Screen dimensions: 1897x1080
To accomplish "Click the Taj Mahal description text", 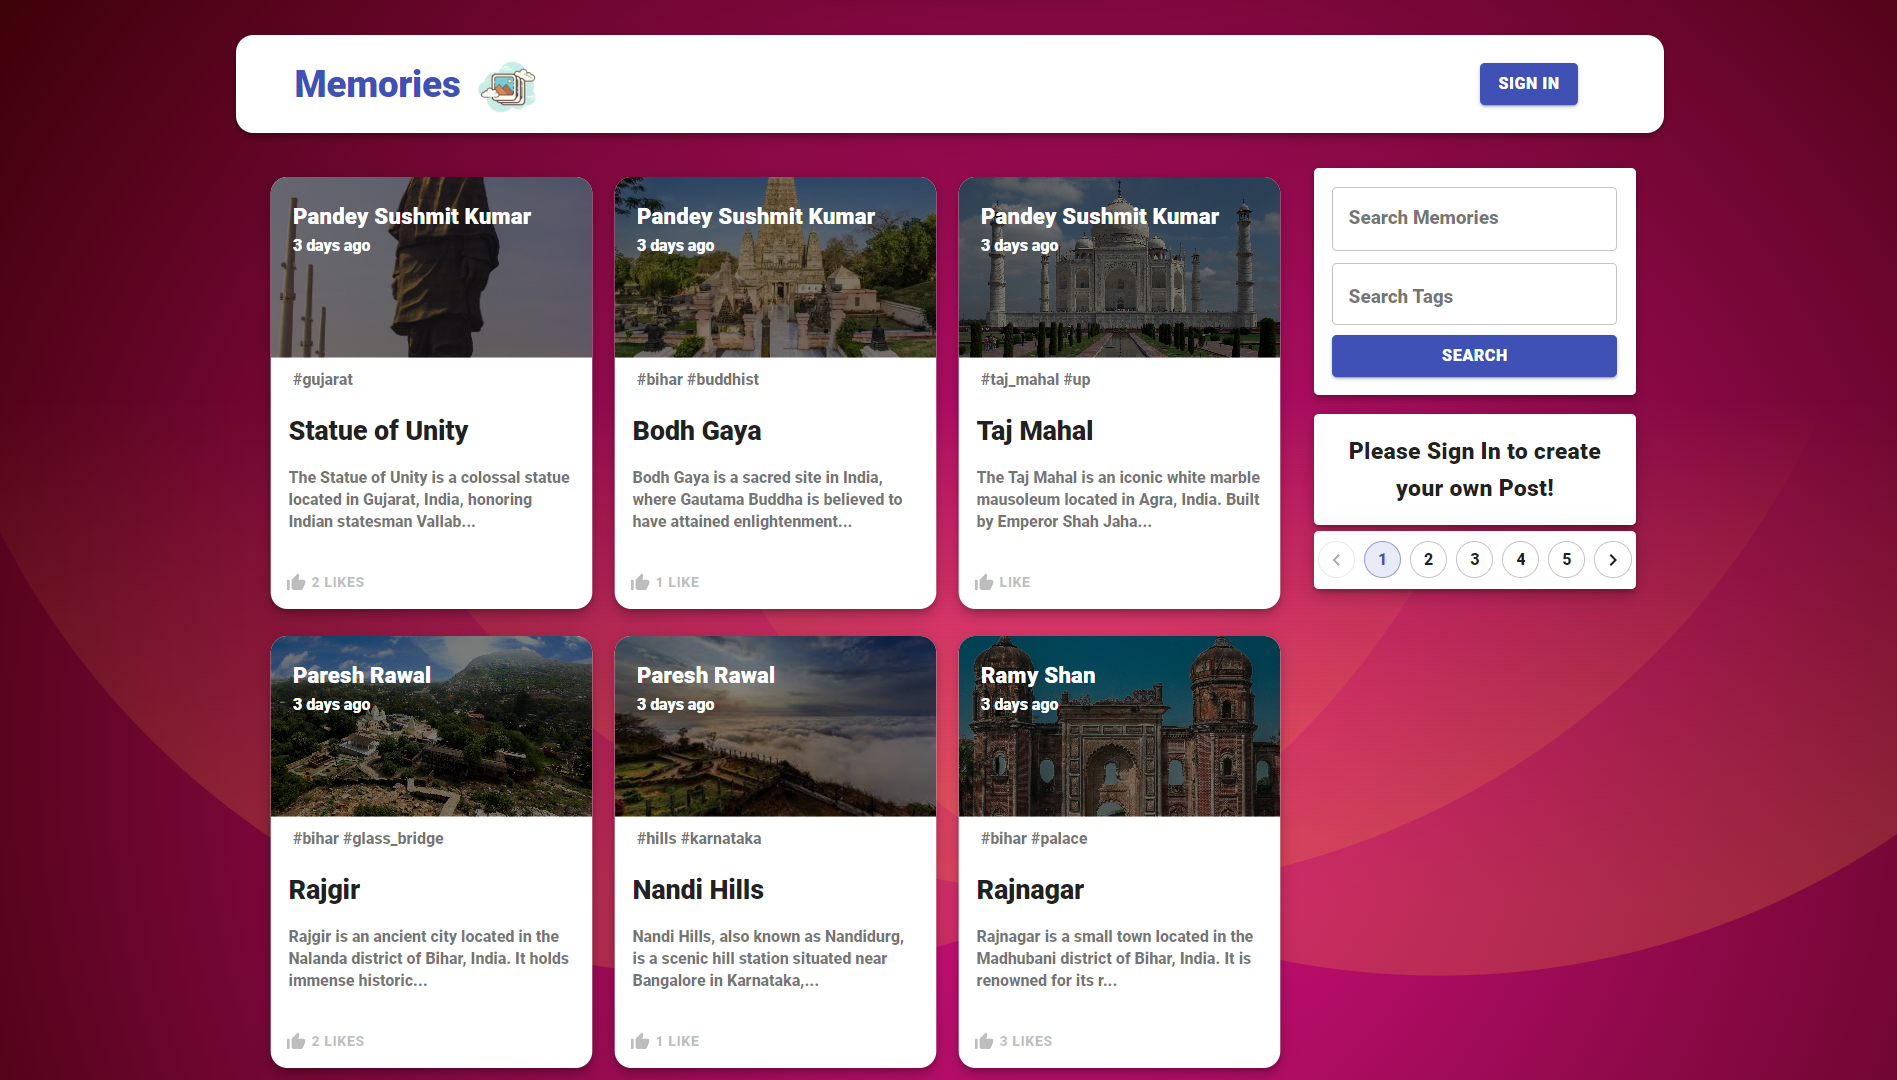I will [1118, 499].
